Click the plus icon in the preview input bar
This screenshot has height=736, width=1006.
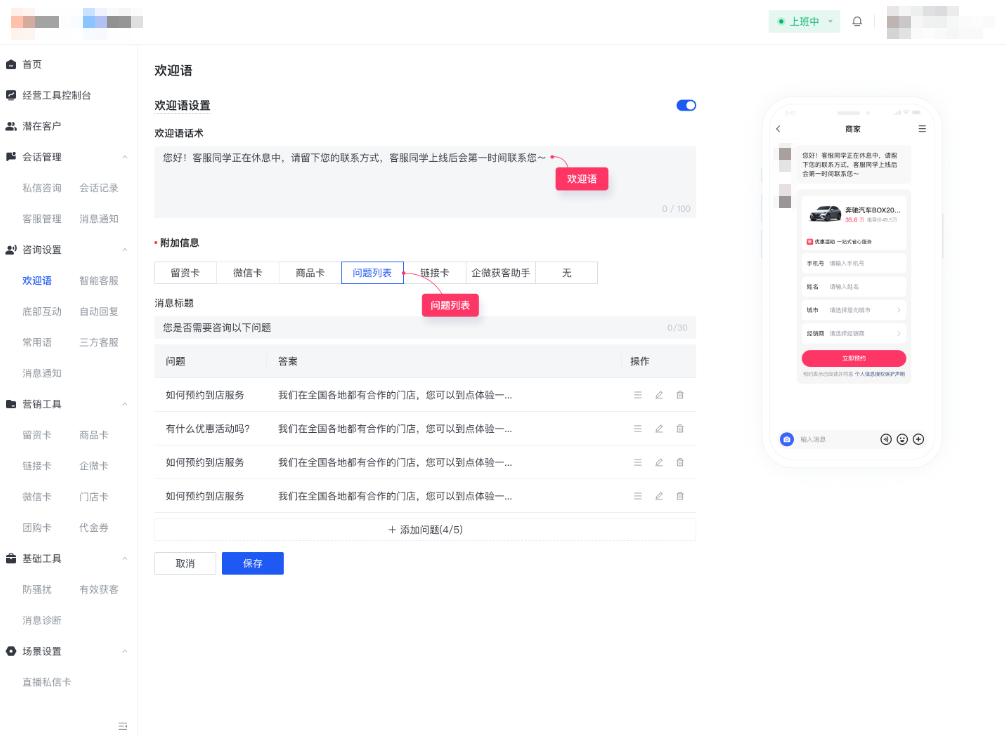tap(917, 439)
